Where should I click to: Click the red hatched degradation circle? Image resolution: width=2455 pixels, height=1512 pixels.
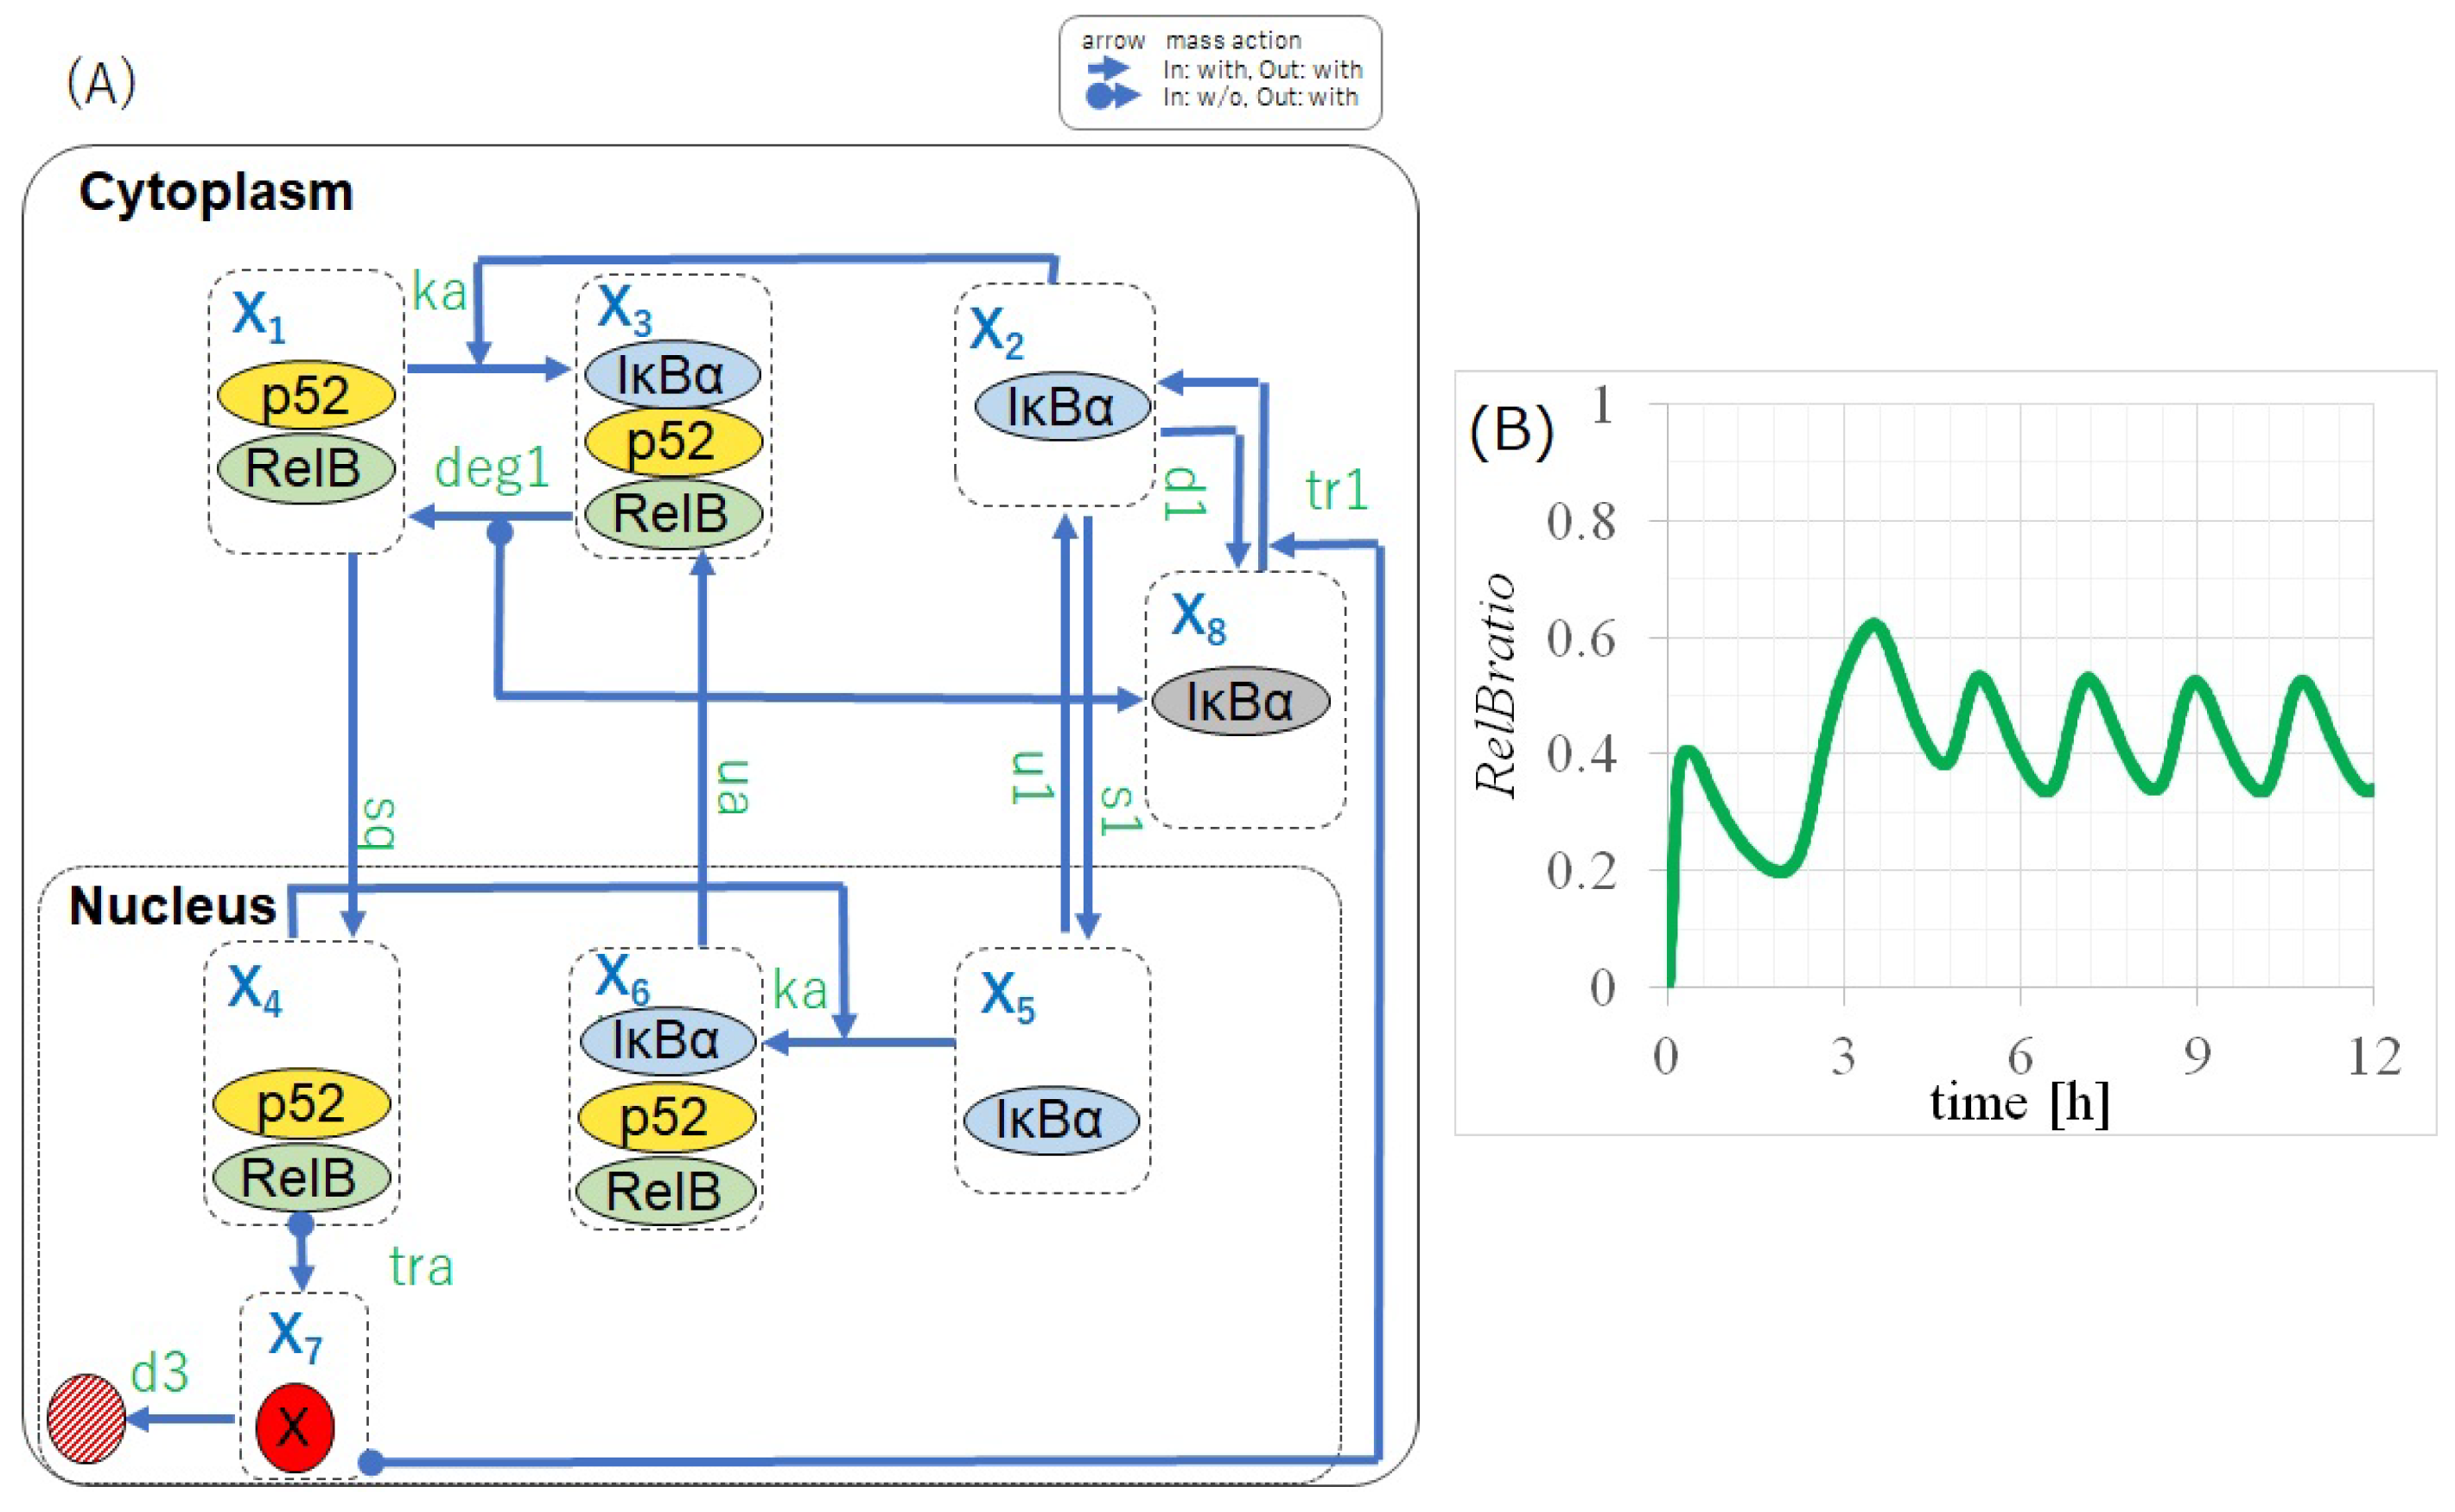86,1418
